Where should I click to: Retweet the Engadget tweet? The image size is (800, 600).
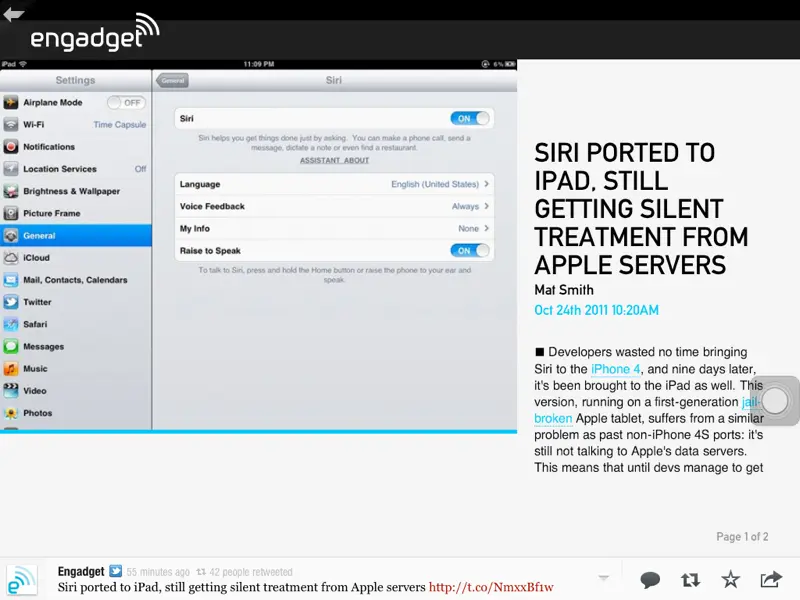pyautogui.click(x=690, y=579)
